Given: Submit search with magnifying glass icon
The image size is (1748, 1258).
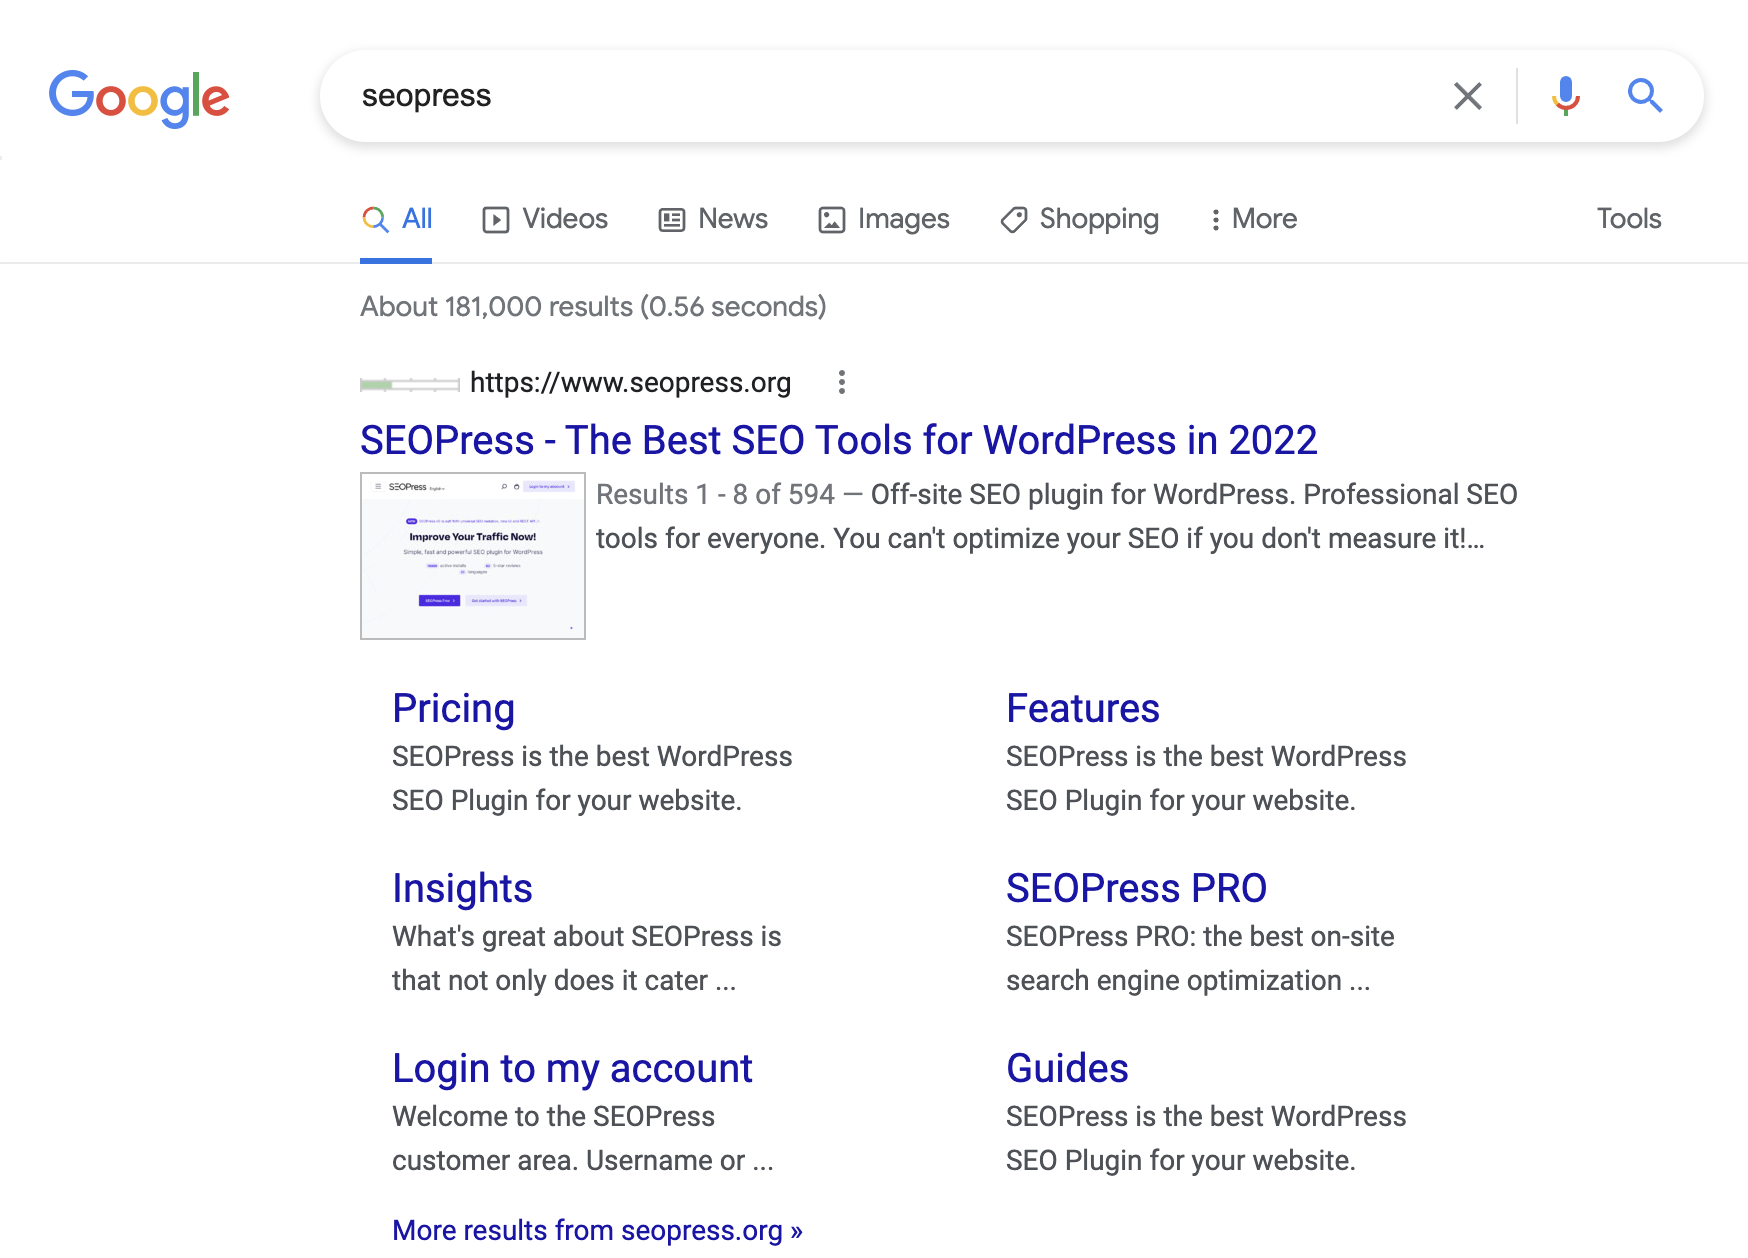Looking at the screenshot, I should click(1645, 96).
